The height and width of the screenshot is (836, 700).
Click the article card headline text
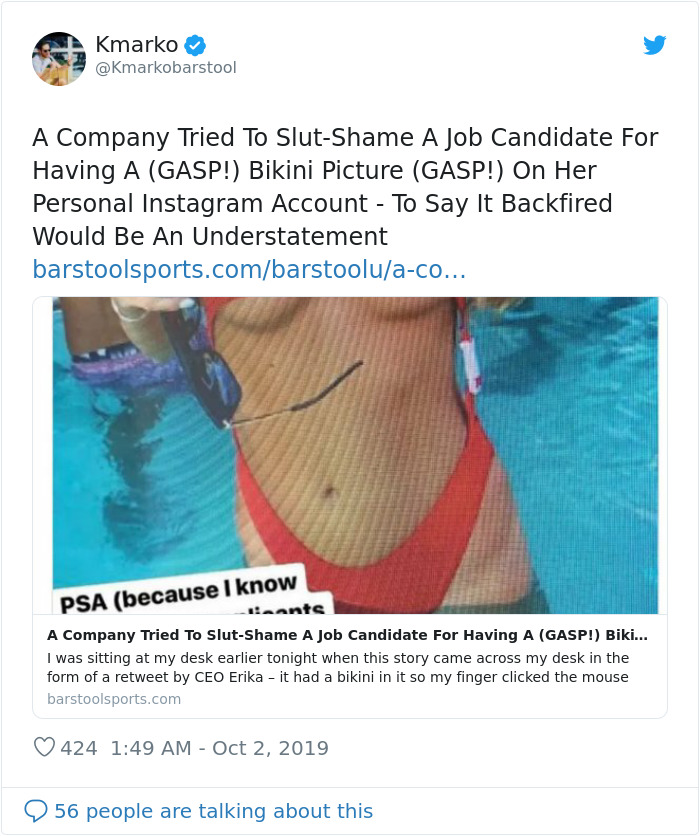350,635
